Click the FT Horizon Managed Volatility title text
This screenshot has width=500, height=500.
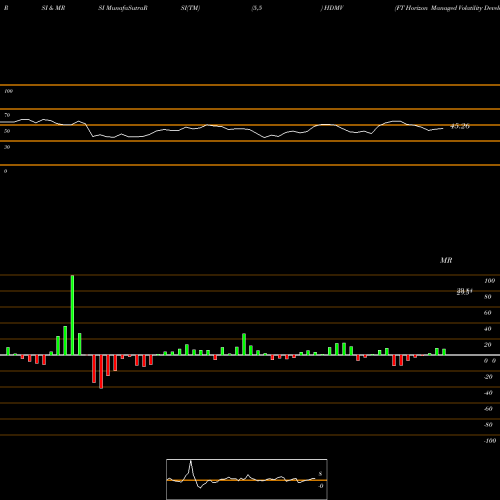coord(447,8)
